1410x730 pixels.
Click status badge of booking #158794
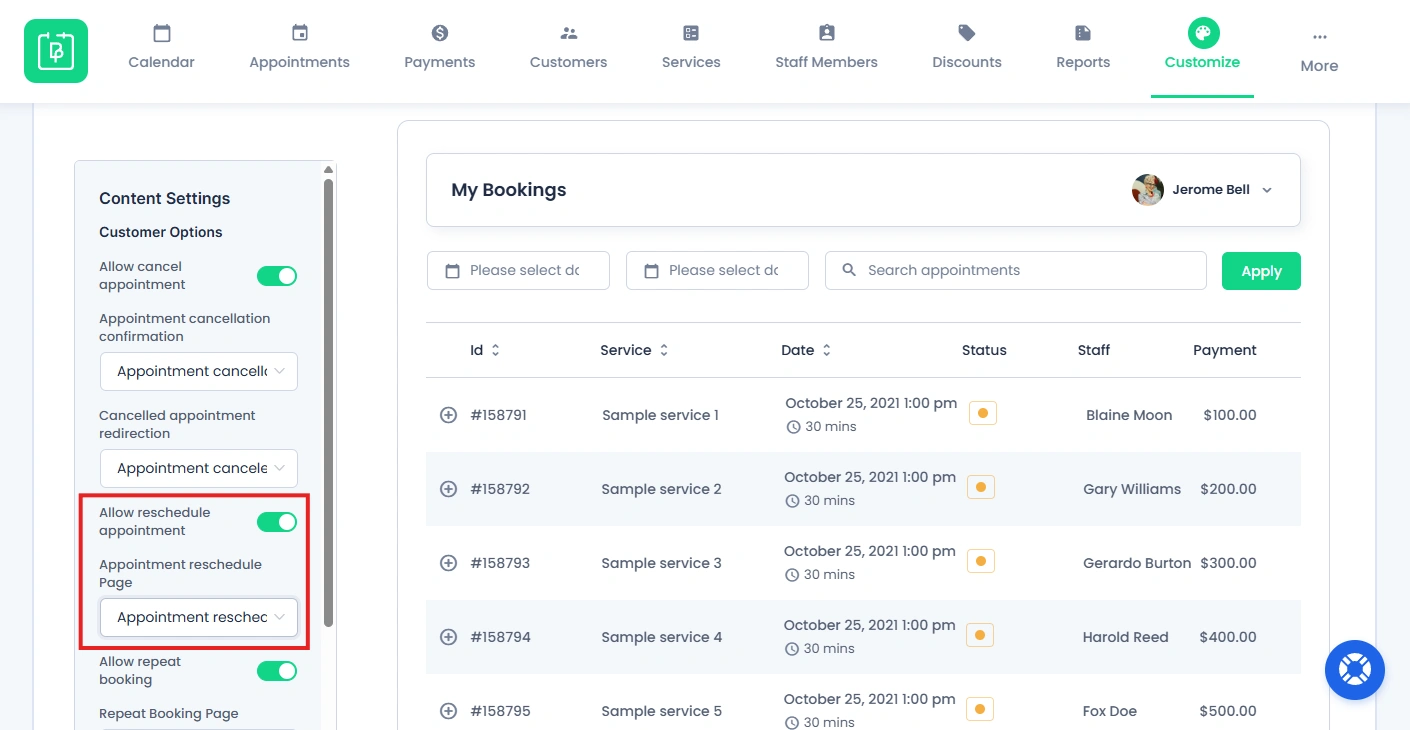tap(981, 635)
